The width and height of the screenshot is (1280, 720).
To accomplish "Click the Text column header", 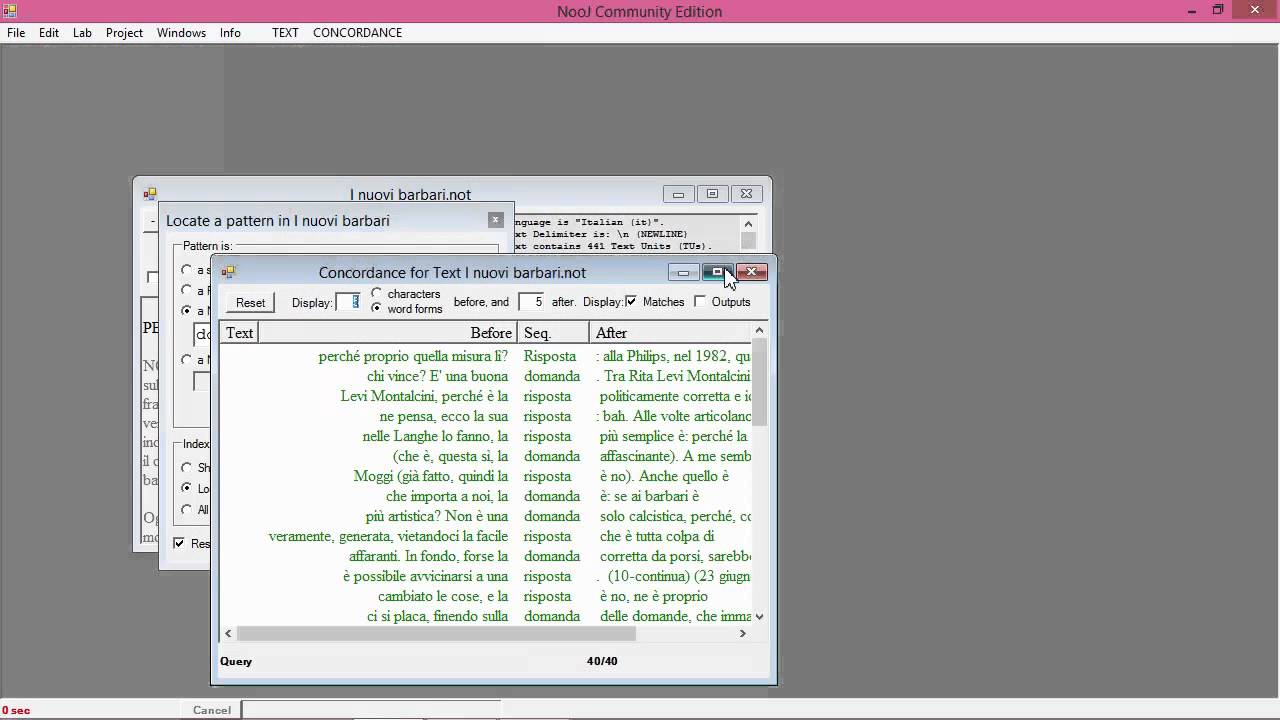I will point(239,333).
